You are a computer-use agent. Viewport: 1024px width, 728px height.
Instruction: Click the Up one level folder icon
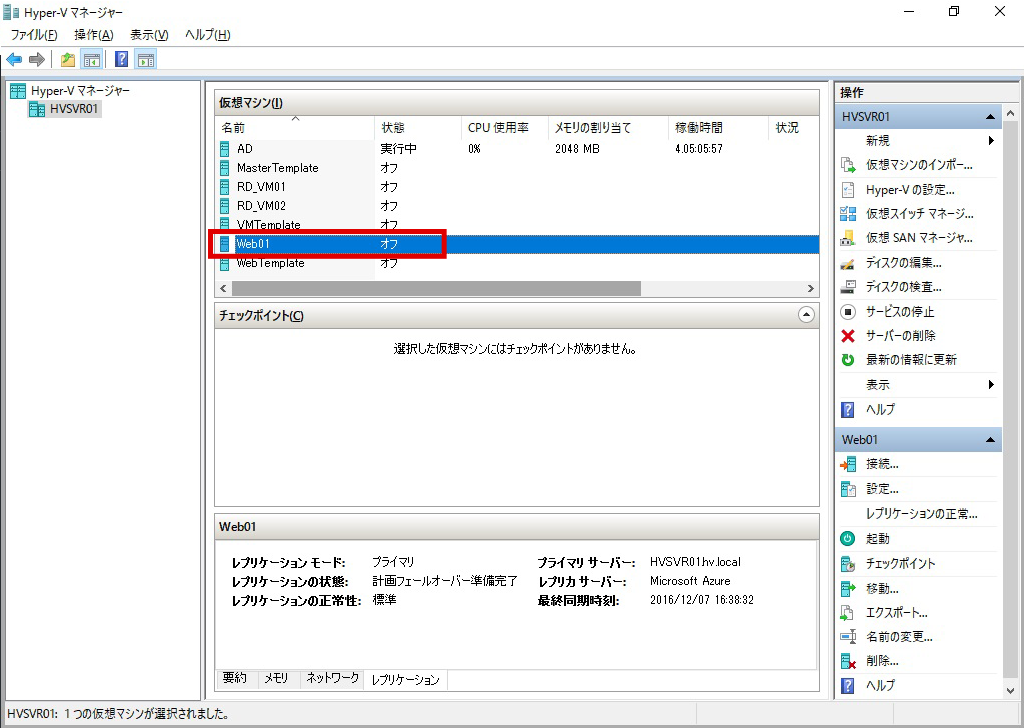click(x=68, y=60)
